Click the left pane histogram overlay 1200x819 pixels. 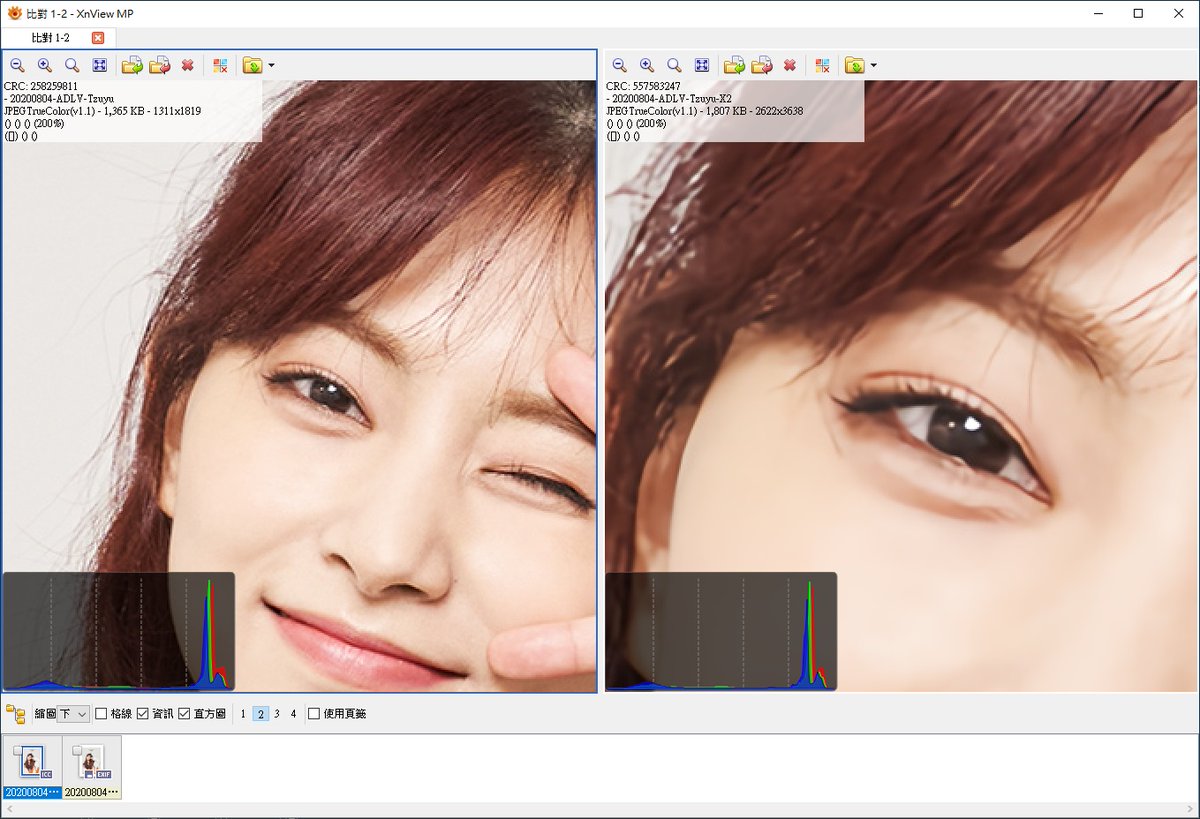[118, 631]
